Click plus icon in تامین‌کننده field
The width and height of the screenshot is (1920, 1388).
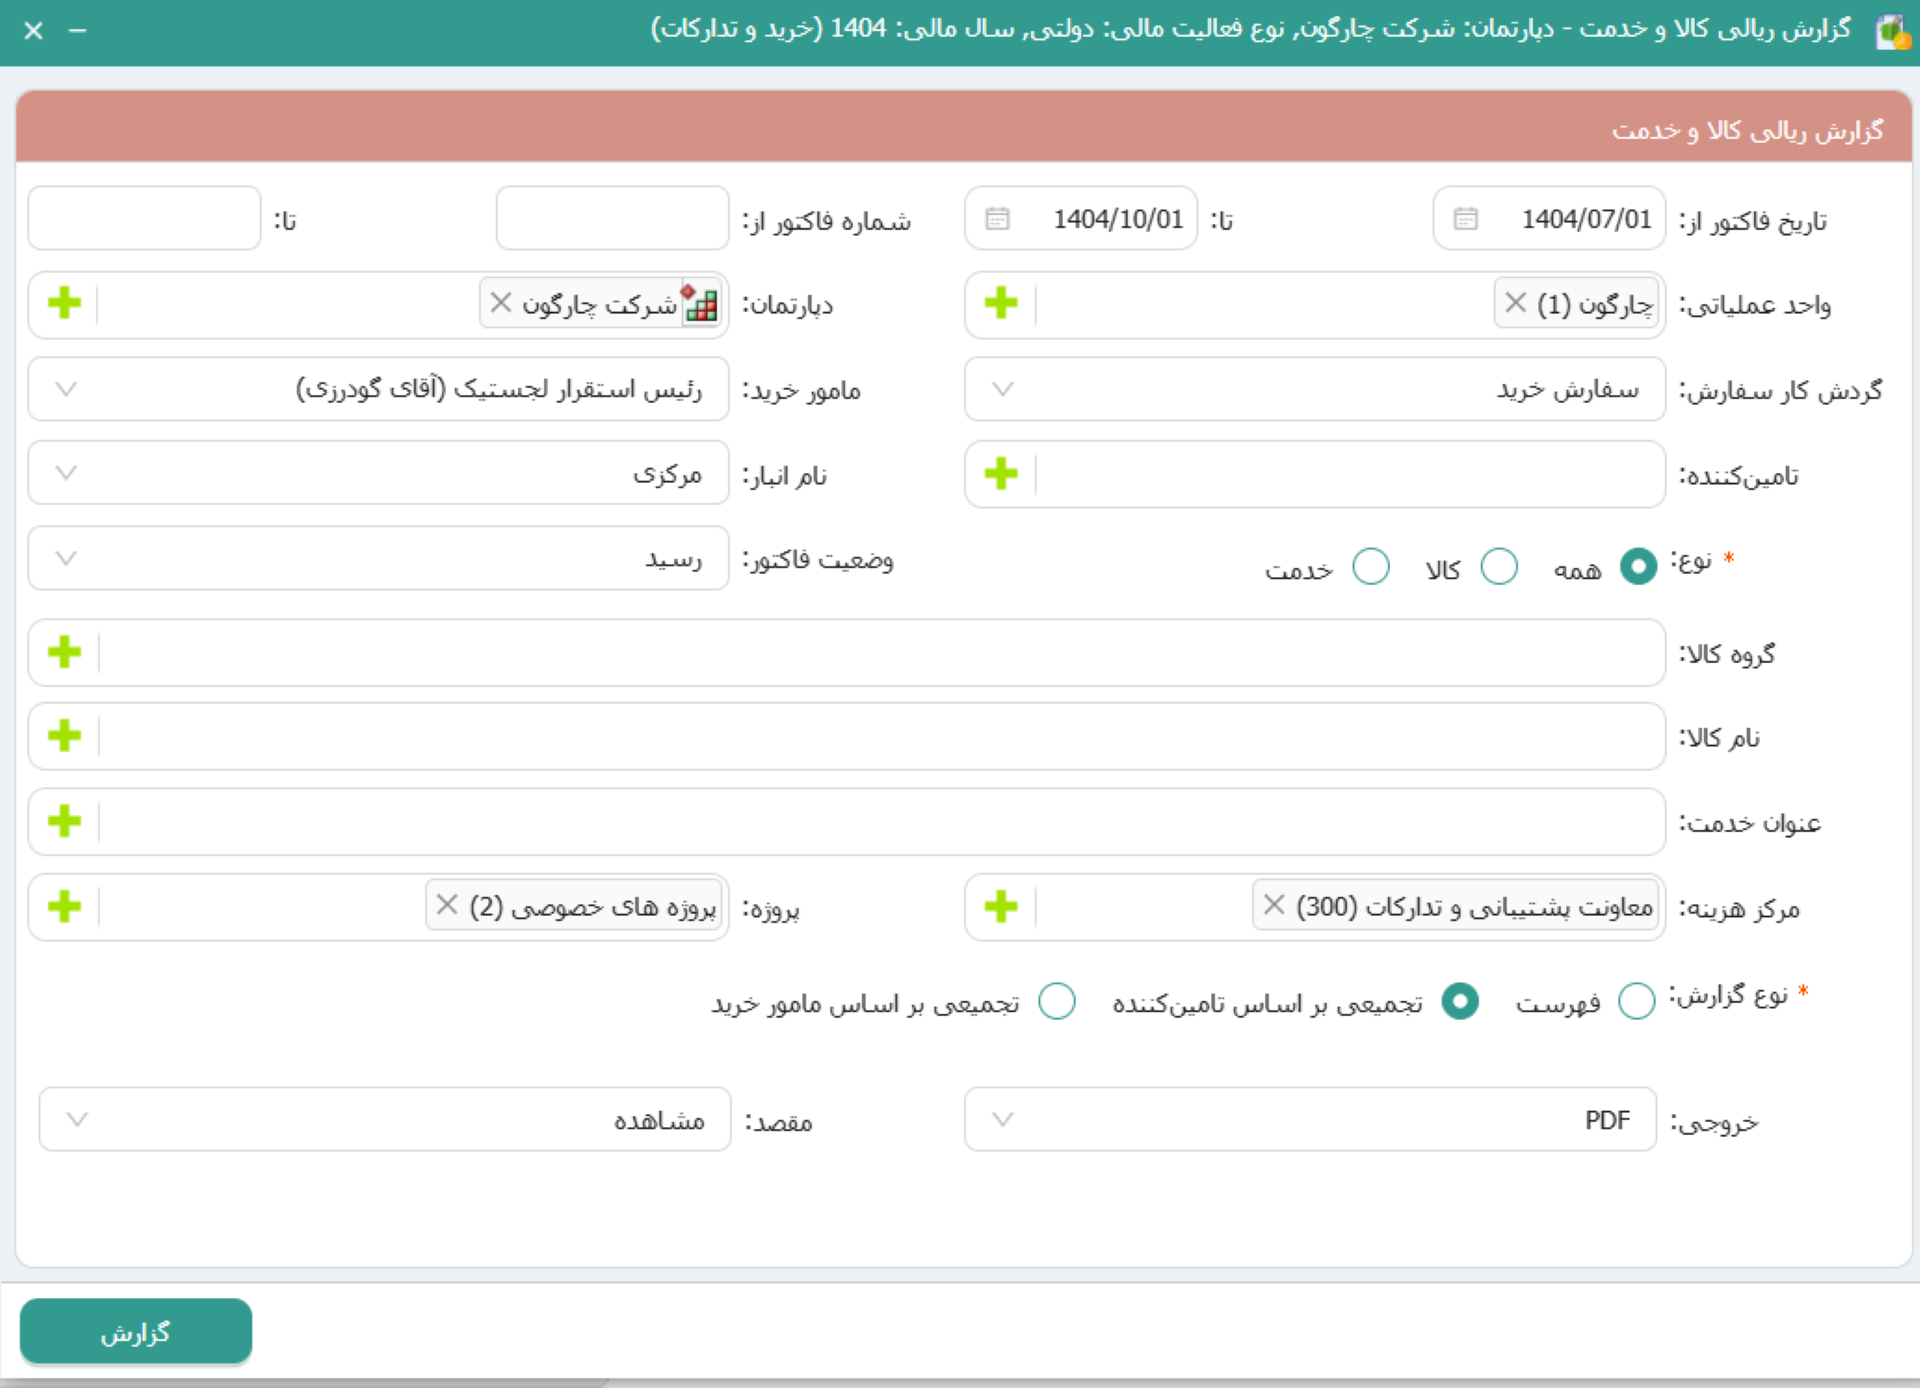click(x=1000, y=474)
